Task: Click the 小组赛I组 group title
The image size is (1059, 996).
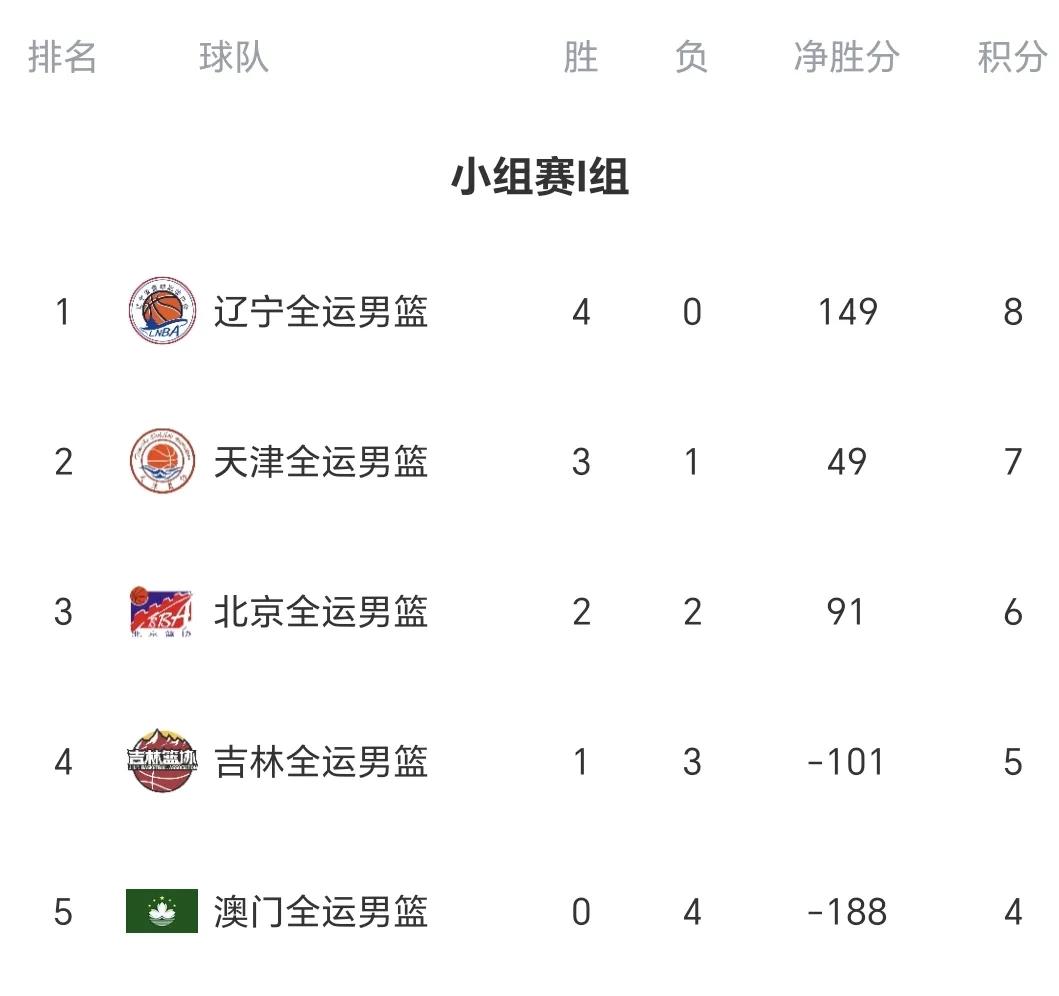Action: [540, 178]
